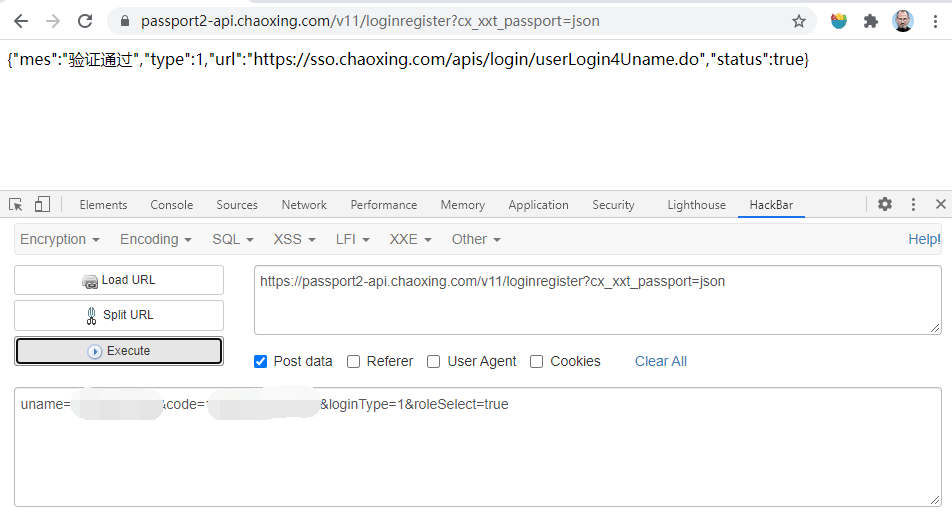Open the Chrome profile avatar
The height and width of the screenshot is (524, 952).
click(x=903, y=21)
